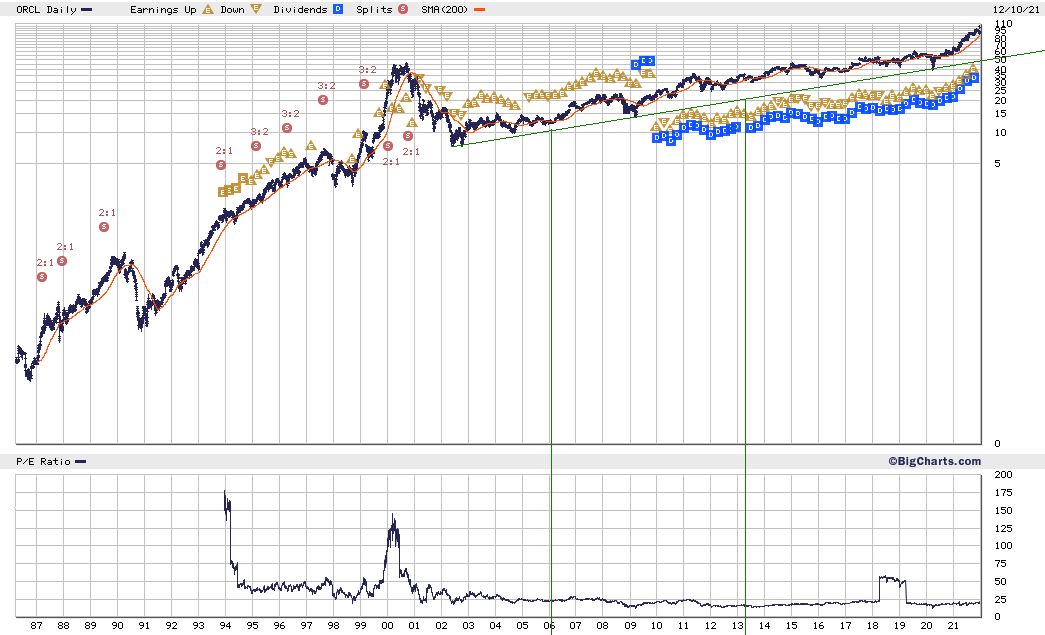The height and width of the screenshot is (635, 1045).
Task: Click the navy ORCL Daily legend line
Action: click(87, 10)
